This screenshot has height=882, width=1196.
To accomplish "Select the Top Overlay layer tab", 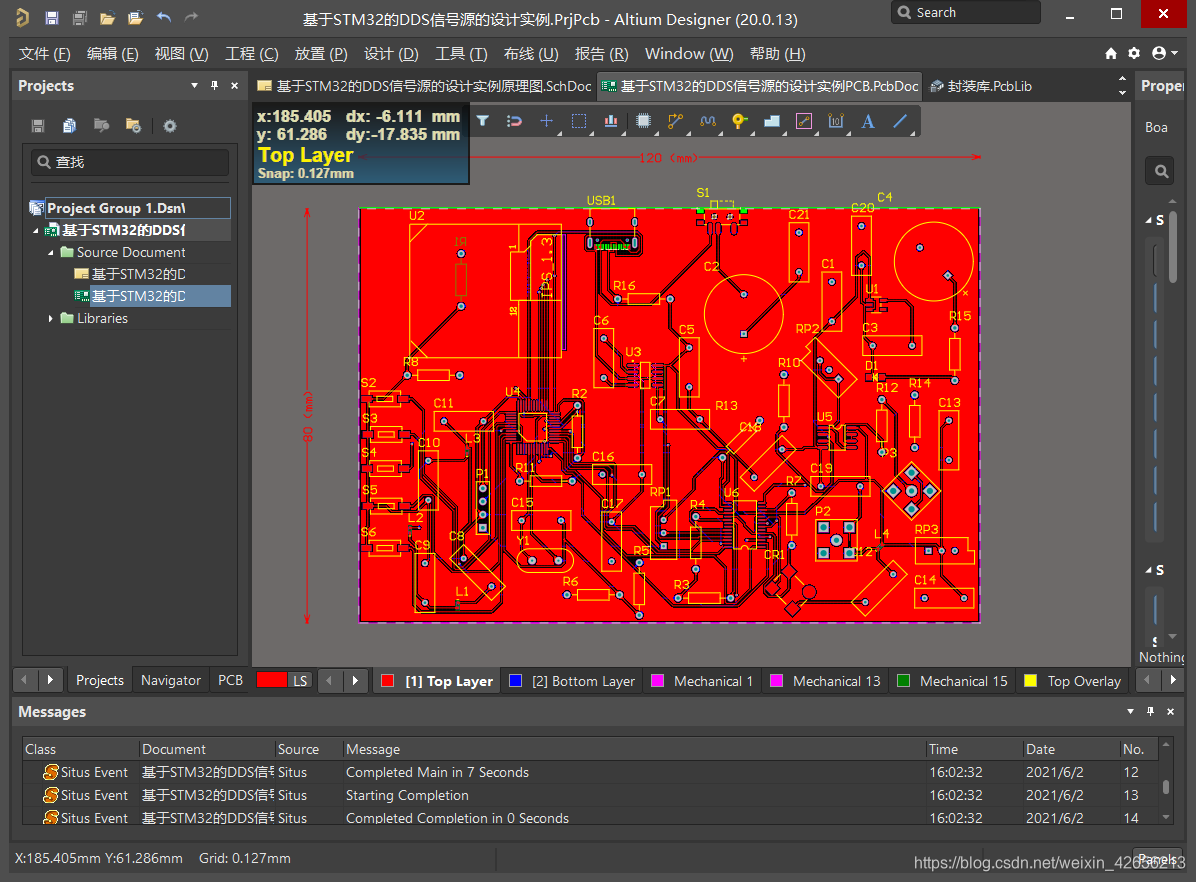I will point(1074,681).
